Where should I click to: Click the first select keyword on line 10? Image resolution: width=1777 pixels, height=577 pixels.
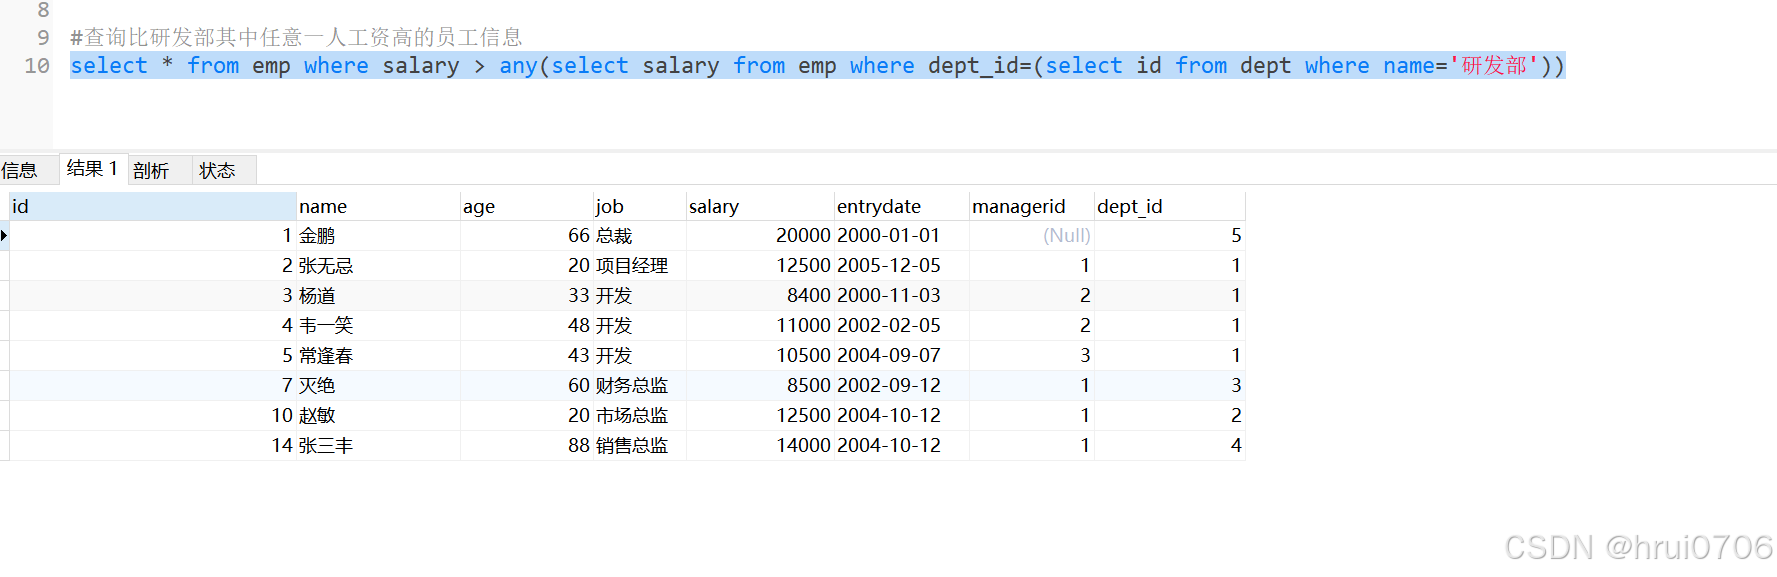tap(109, 66)
